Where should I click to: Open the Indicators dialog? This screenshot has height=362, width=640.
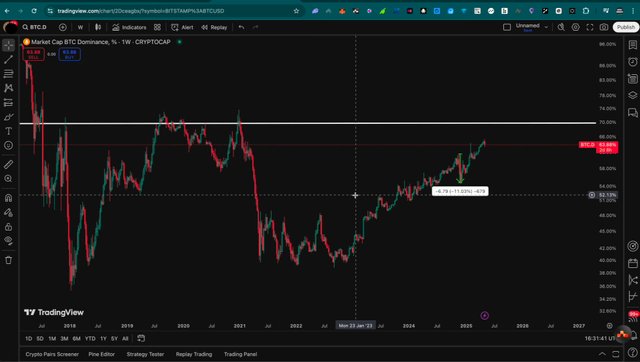click(129, 27)
